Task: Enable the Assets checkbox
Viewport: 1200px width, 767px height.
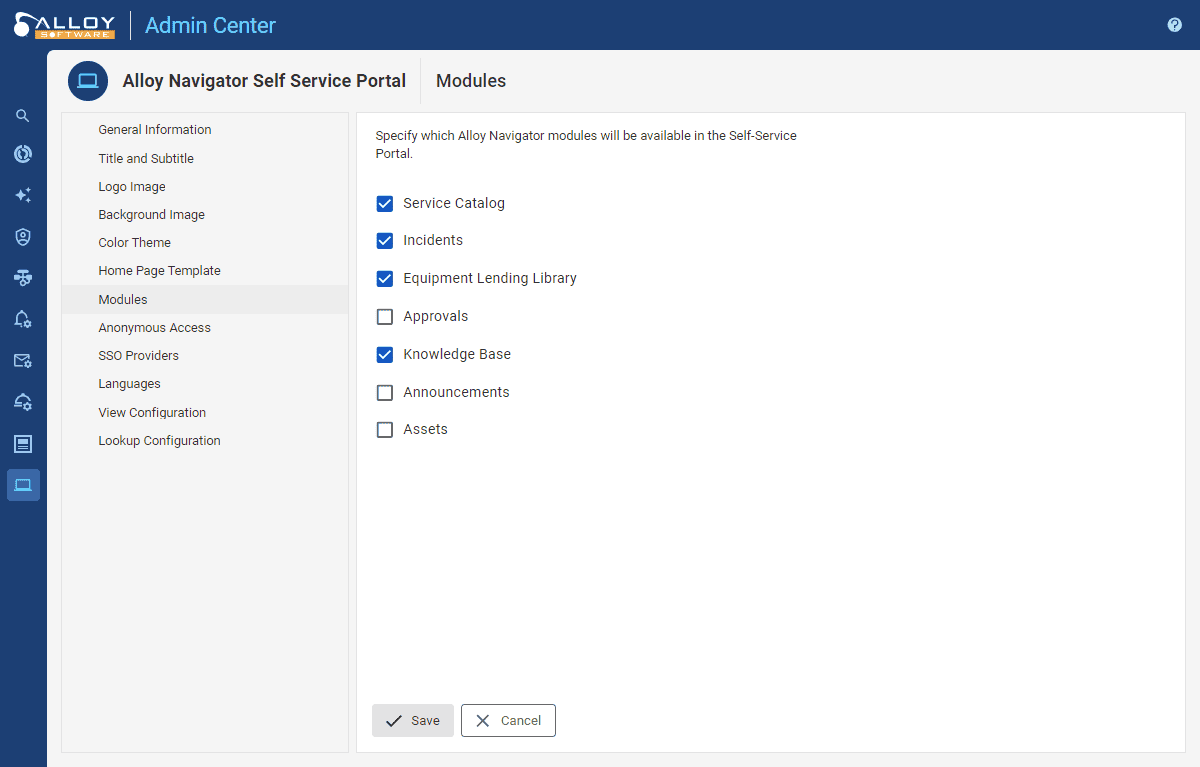Action: [x=385, y=430]
